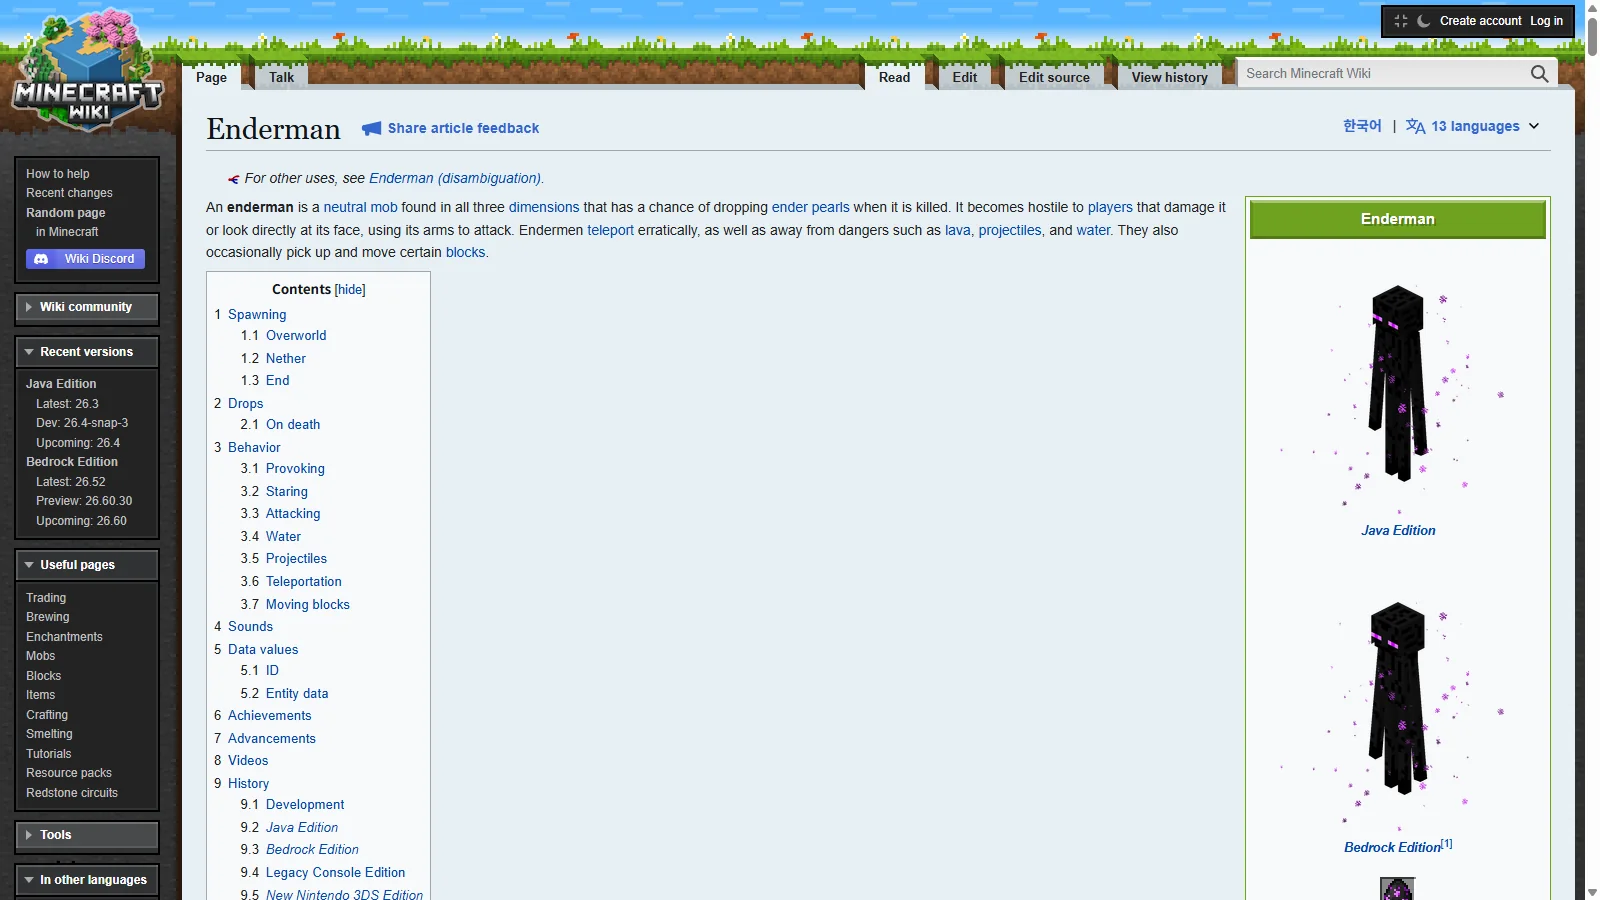Screen dimensions: 1600x900
Task: Open the Edit tab
Action: 964,77
